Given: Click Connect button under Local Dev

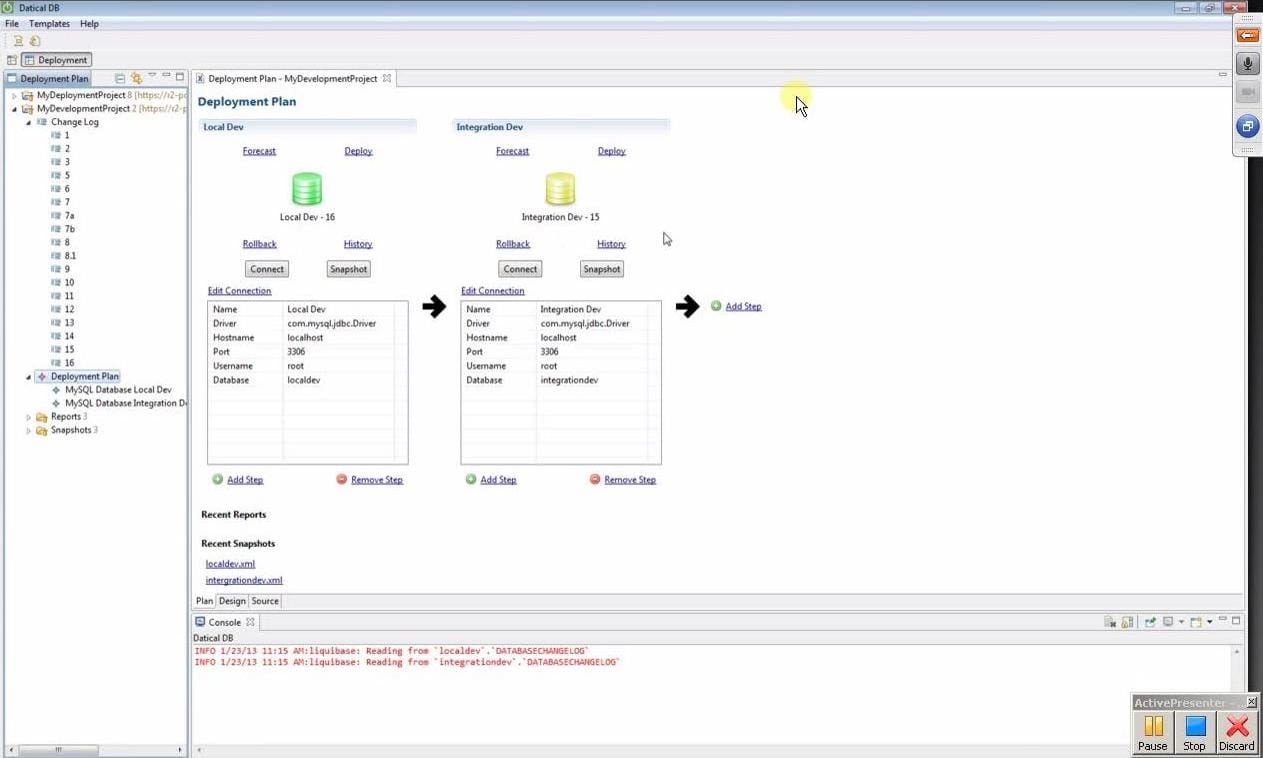Looking at the screenshot, I should coord(267,269).
